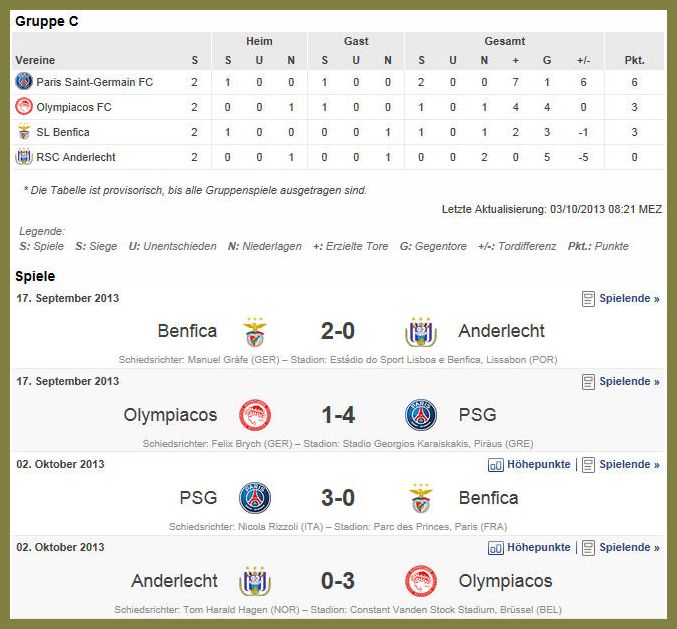Viewport: 677px width, 629px height.
Task: Click Paris Saint-Germain crest in standings table
Action: pyautogui.click(x=24, y=82)
